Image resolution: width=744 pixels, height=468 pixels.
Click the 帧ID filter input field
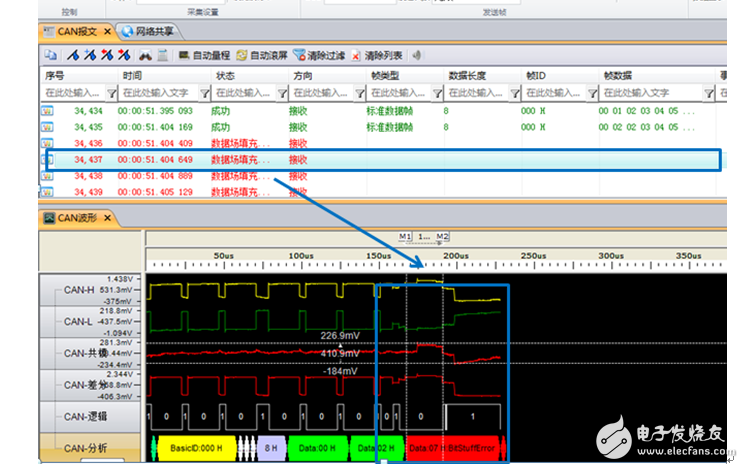tap(555, 93)
